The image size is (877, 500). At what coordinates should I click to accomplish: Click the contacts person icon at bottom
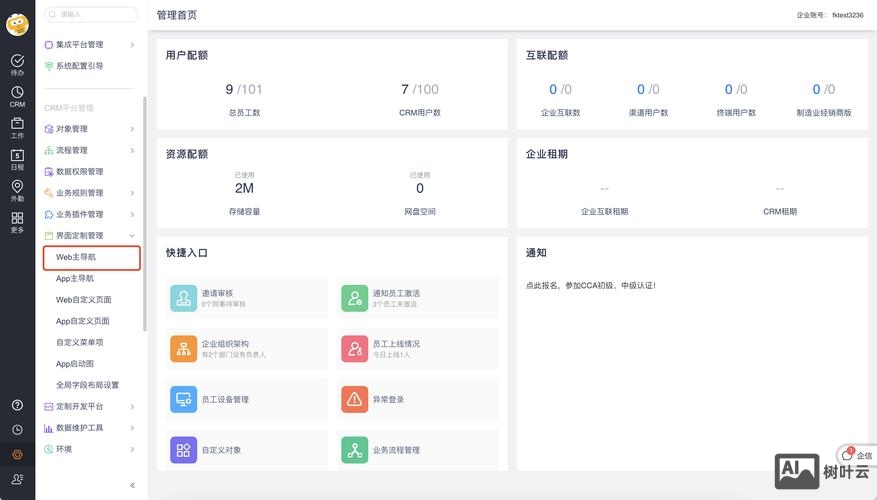[17, 479]
